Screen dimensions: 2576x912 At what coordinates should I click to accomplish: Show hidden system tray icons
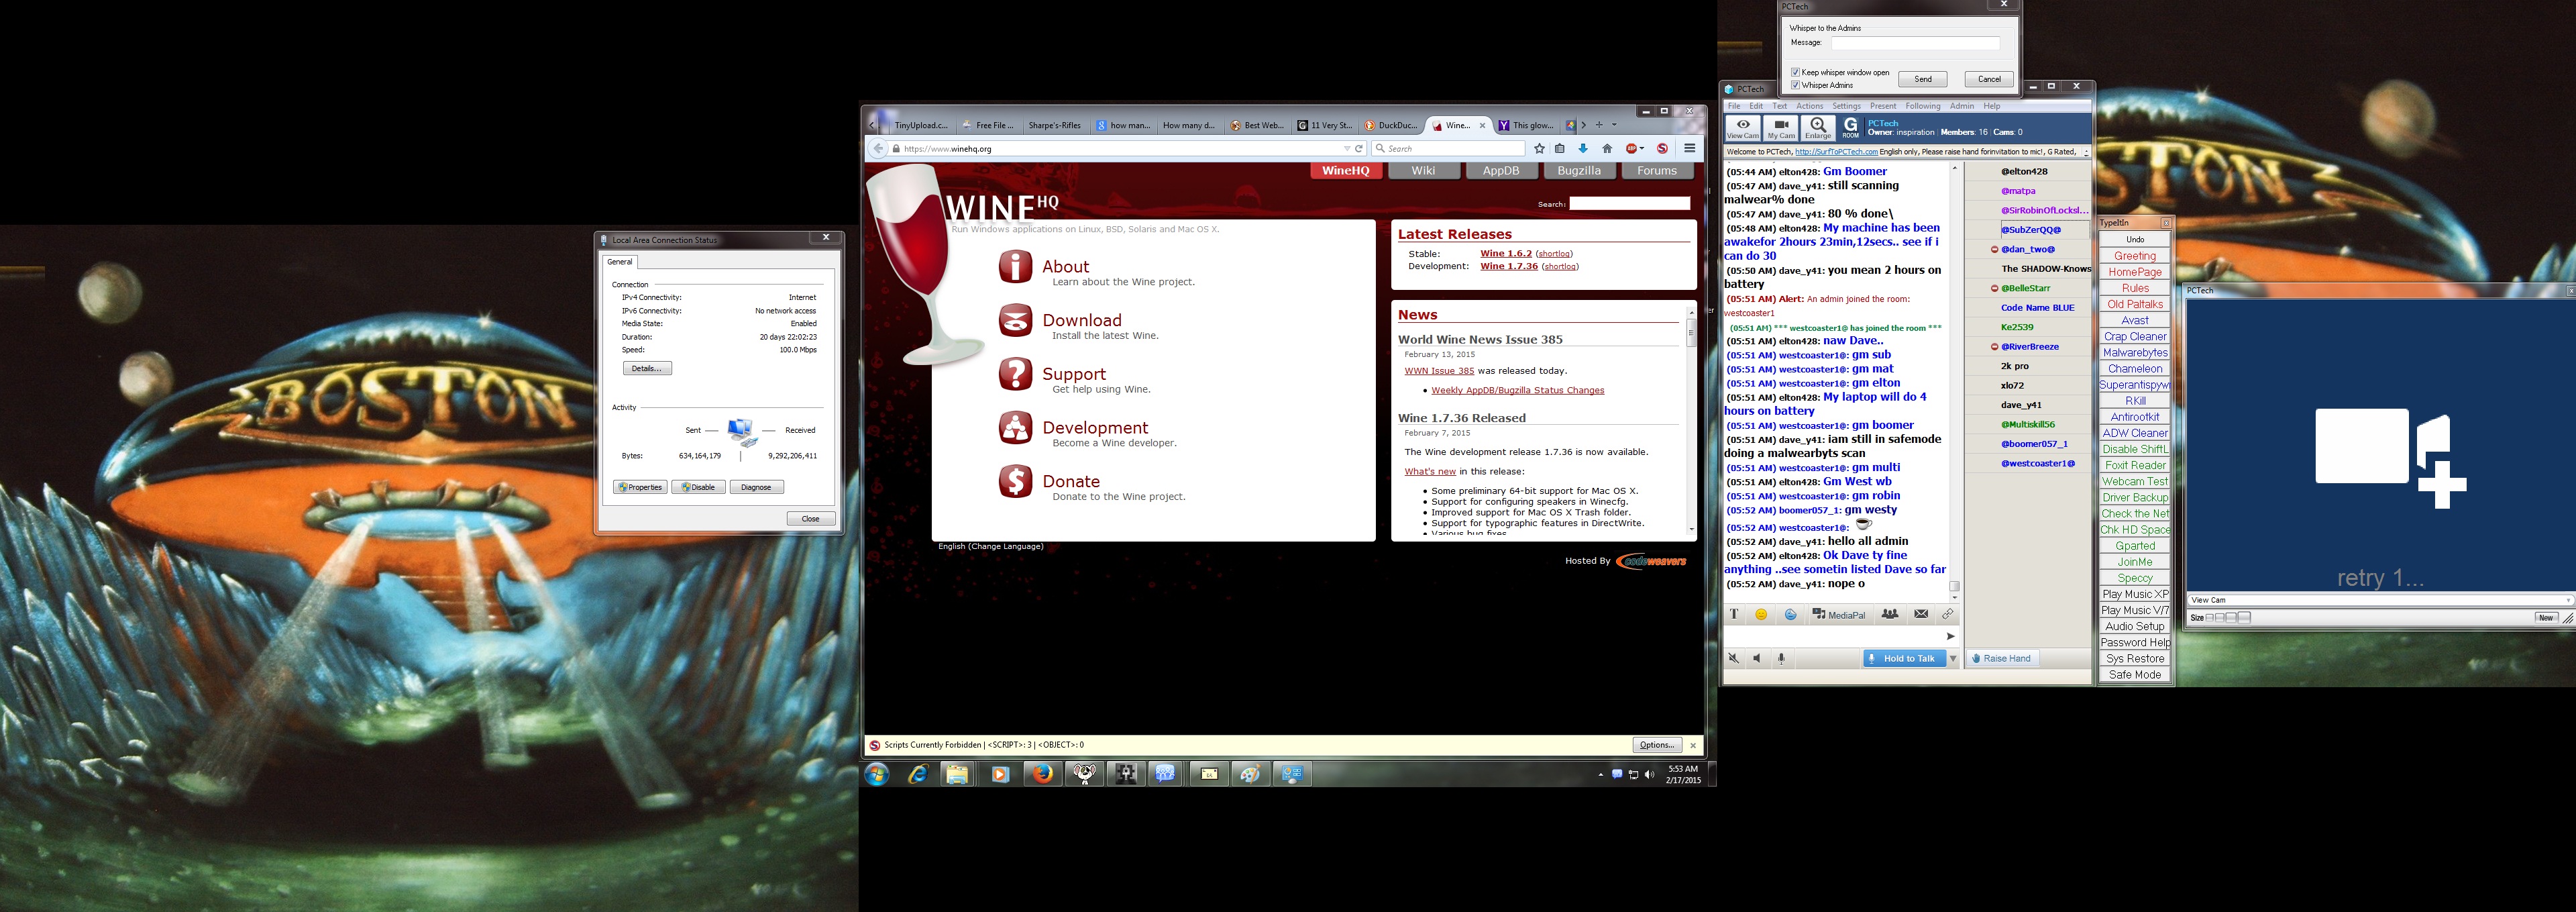pyautogui.click(x=1600, y=775)
